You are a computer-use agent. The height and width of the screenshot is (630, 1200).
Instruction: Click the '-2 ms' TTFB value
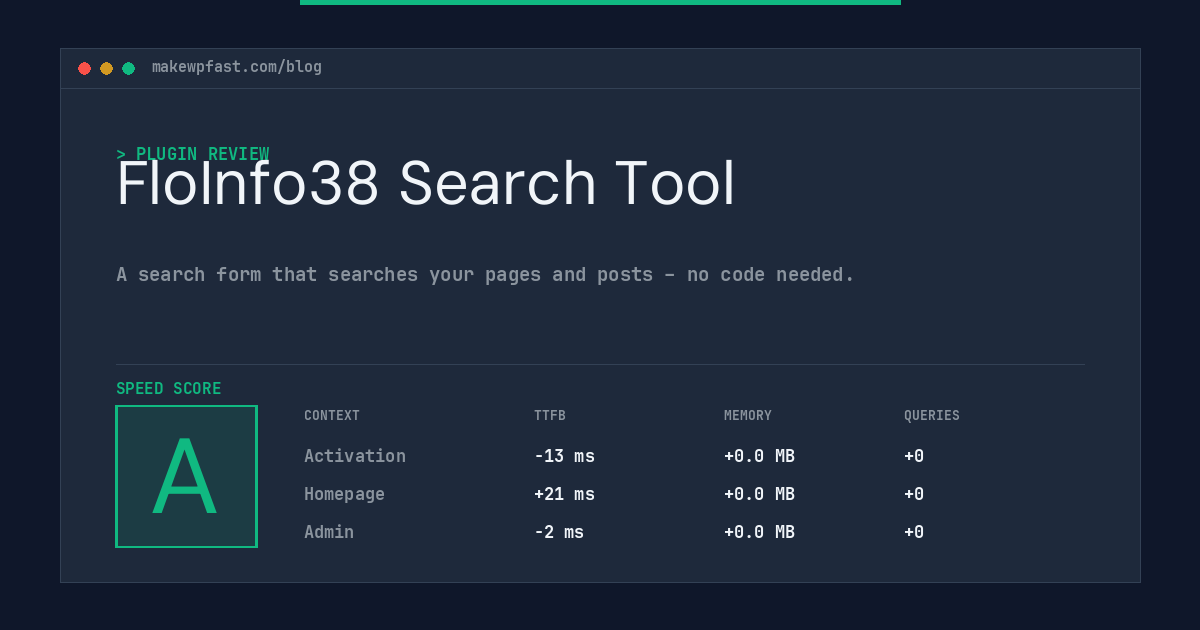pos(559,532)
